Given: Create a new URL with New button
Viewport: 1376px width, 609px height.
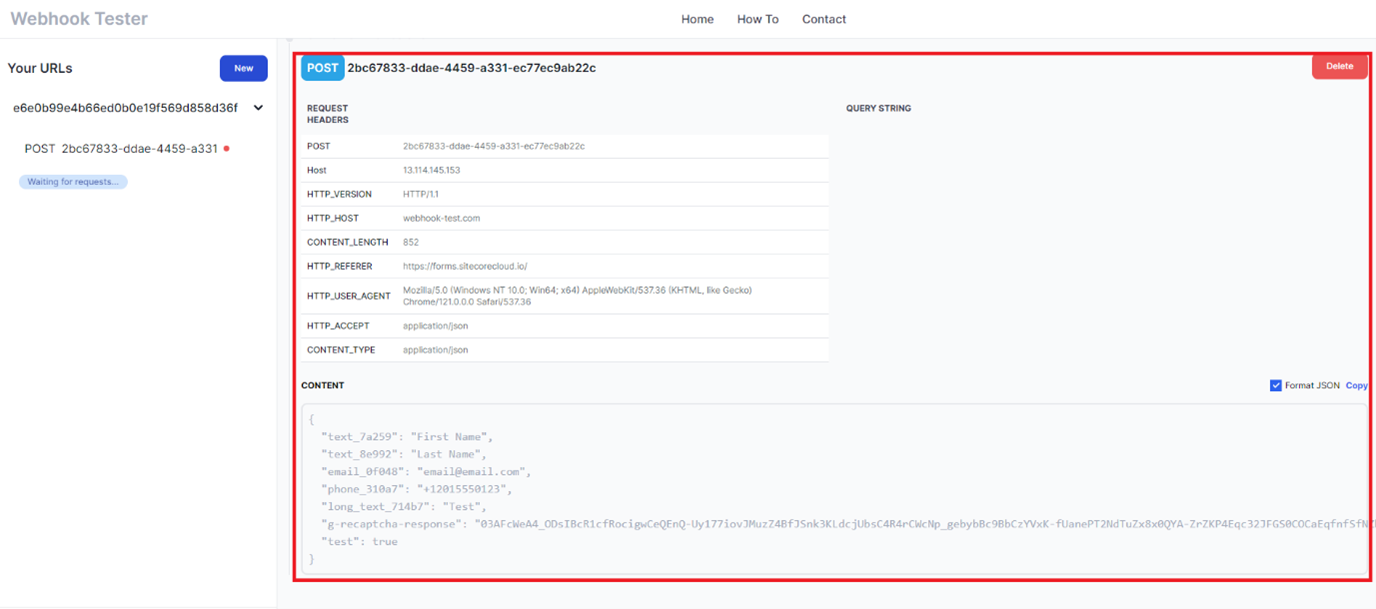Looking at the screenshot, I should pos(243,68).
